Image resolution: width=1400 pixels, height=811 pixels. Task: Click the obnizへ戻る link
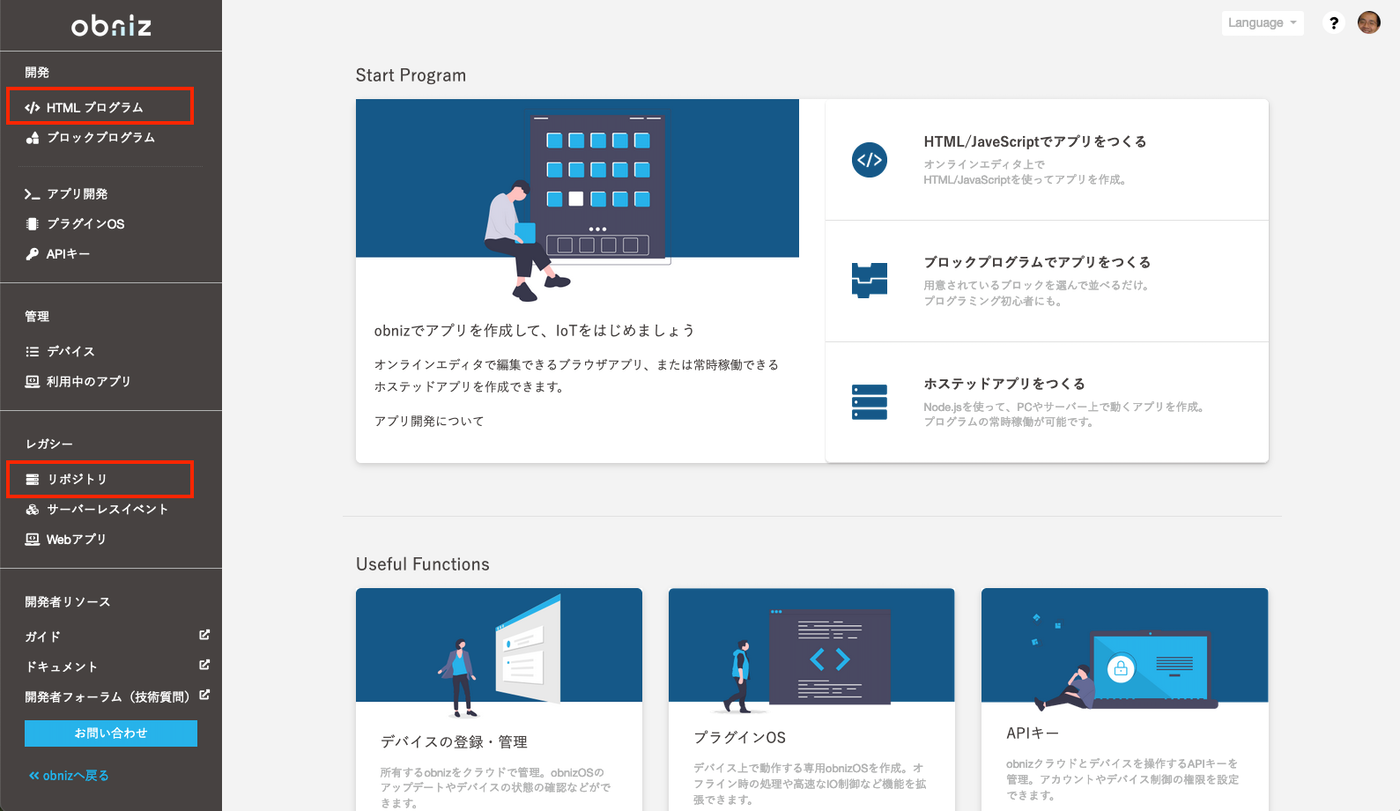click(69, 775)
